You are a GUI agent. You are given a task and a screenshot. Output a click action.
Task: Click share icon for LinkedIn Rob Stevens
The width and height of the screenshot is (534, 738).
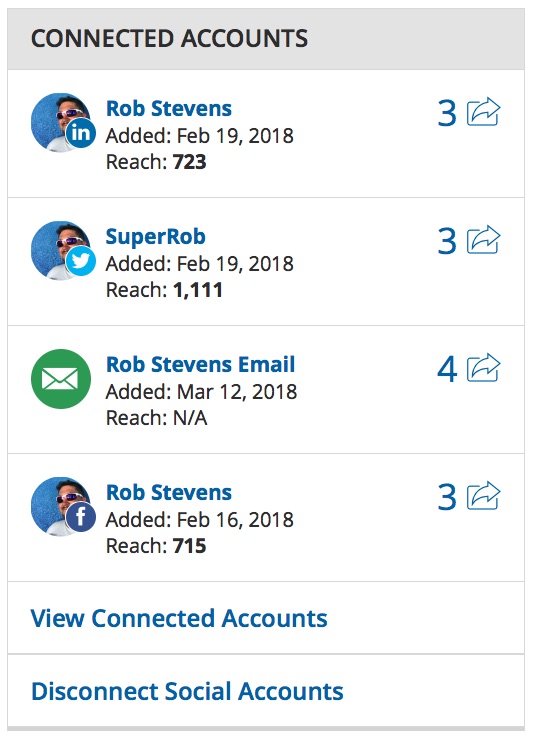click(483, 112)
